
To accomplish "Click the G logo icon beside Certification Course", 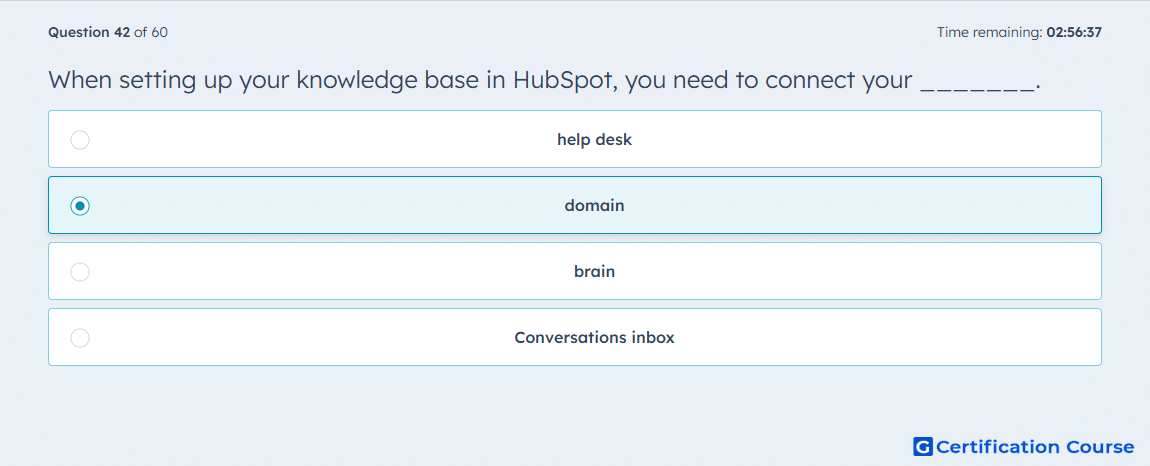I will tap(923, 446).
